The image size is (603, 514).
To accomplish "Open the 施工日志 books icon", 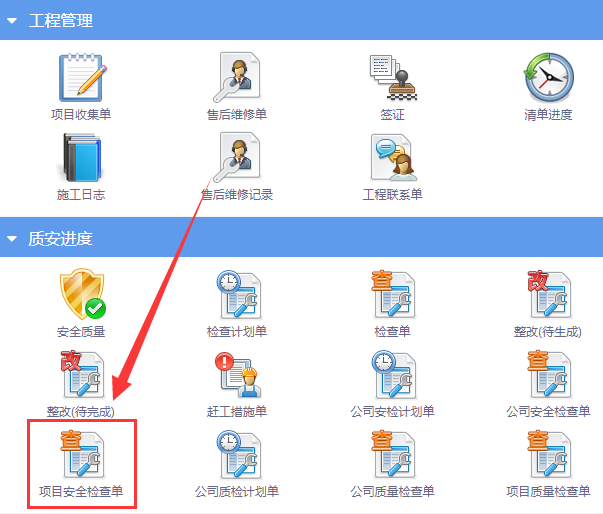I will (81, 157).
